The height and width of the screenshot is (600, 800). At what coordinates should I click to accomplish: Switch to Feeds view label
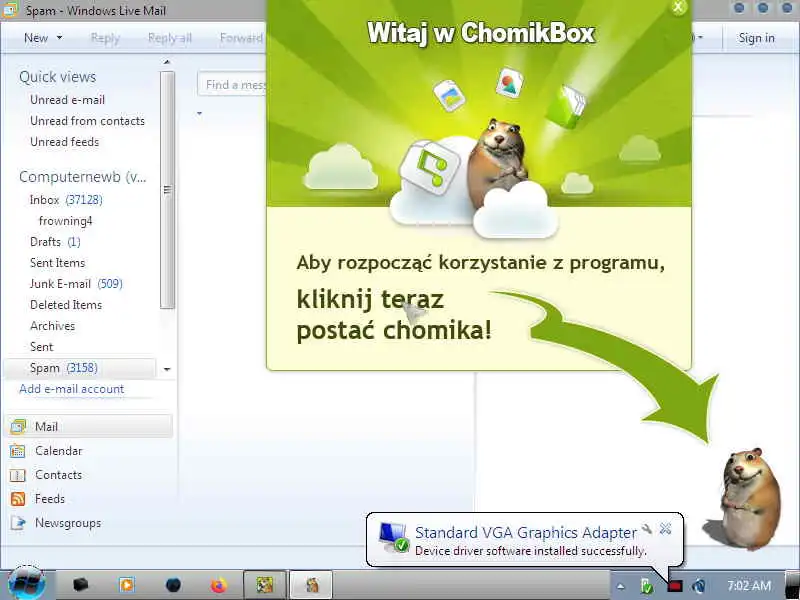[49, 498]
